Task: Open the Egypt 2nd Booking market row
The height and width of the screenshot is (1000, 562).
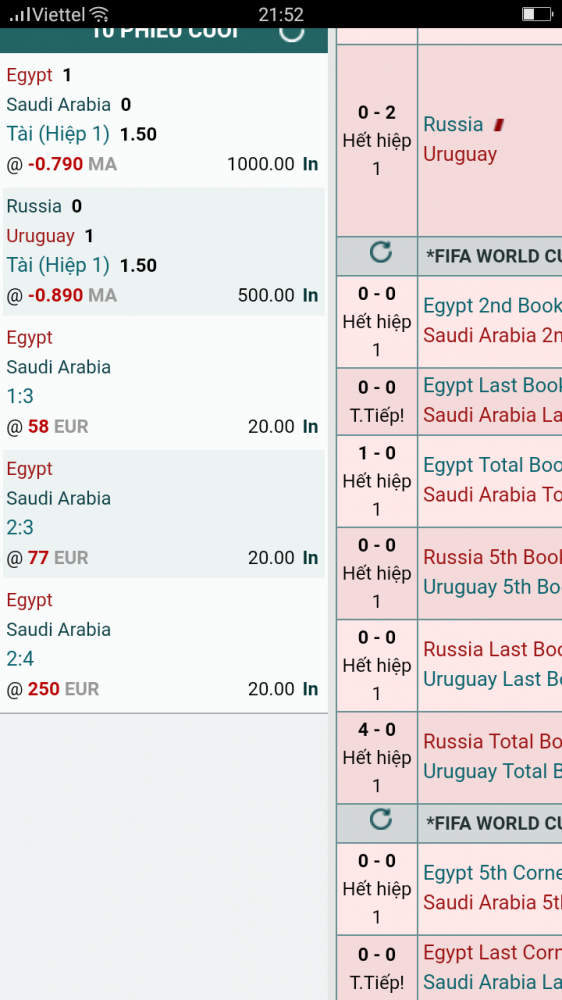Action: point(449,321)
